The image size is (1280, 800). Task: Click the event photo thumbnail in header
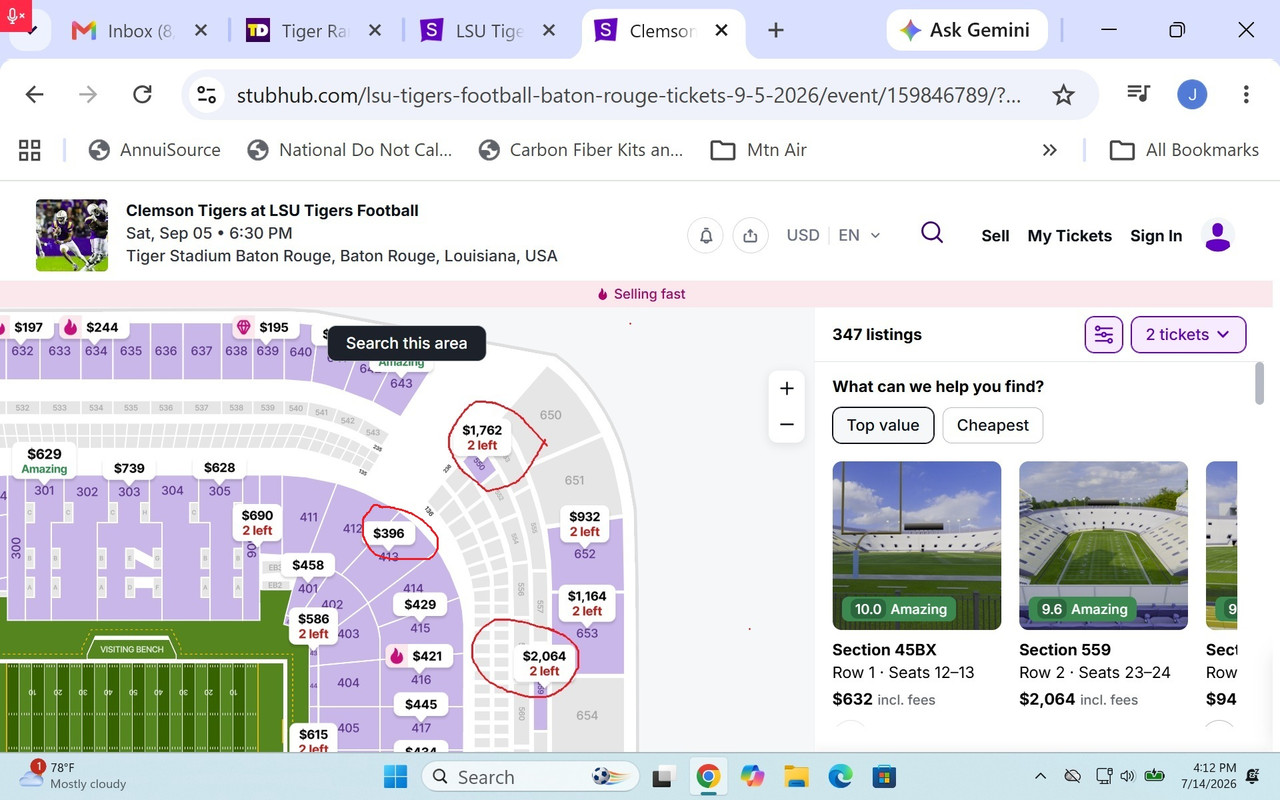pyautogui.click(x=72, y=235)
